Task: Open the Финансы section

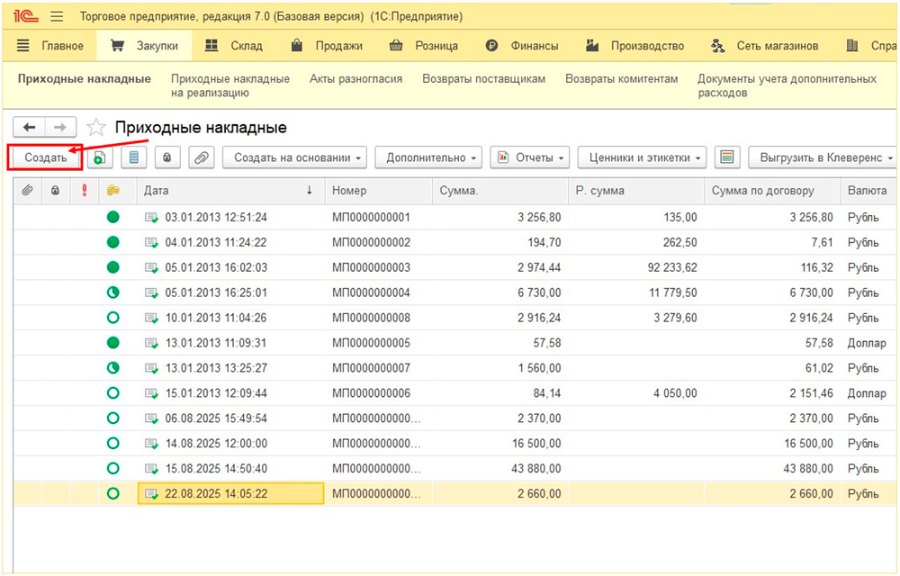Action: (x=521, y=46)
